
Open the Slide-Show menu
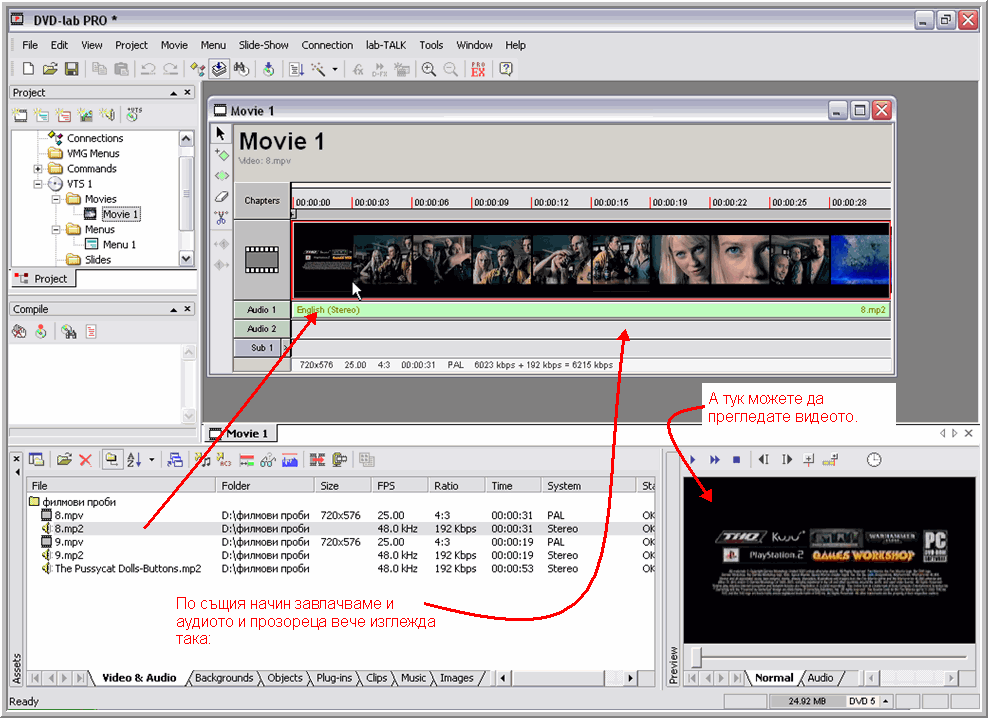[263, 45]
